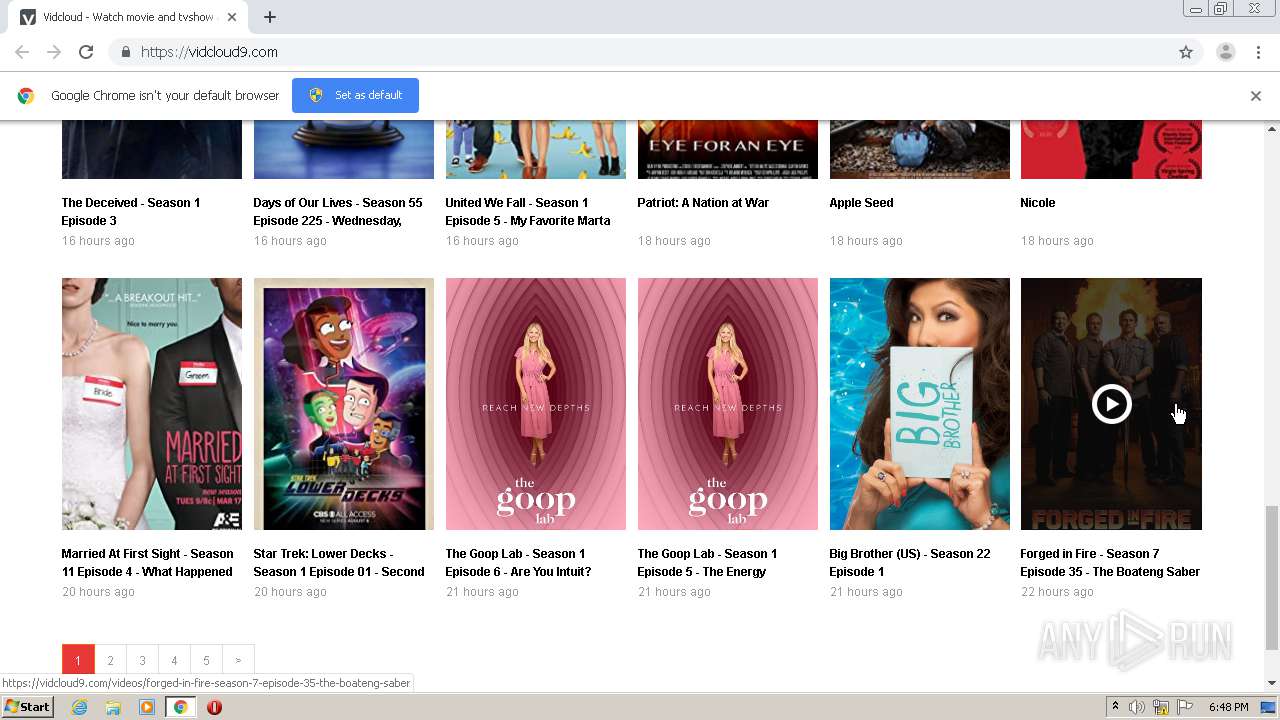
Task: Open Nicole title link
Action: coord(1038,203)
